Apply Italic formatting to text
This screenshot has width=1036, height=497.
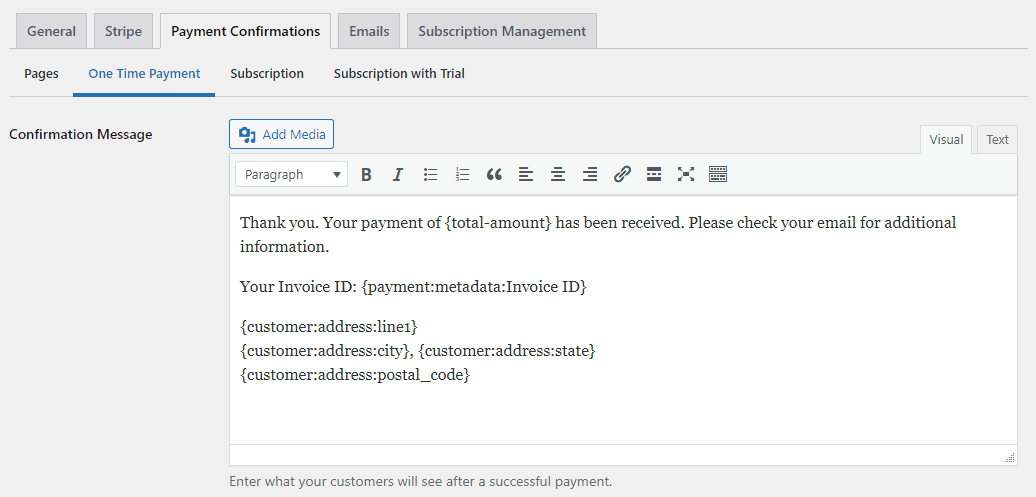point(398,174)
